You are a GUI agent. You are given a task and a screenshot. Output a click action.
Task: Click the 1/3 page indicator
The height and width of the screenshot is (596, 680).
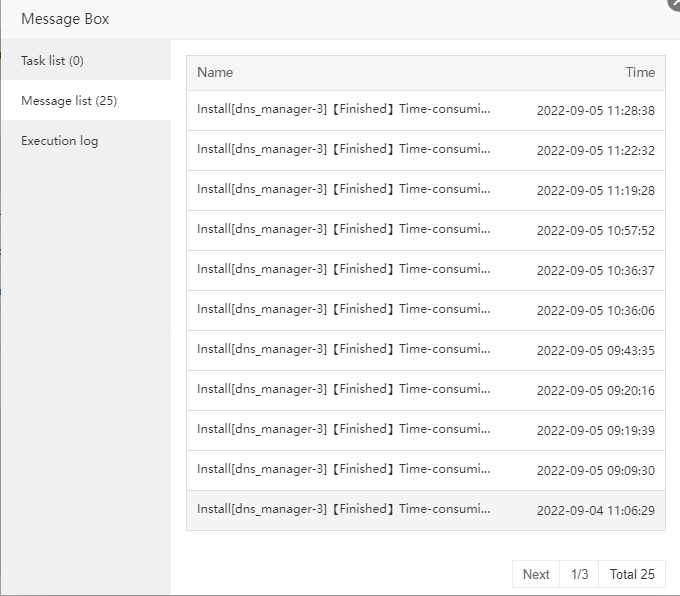(x=580, y=574)
